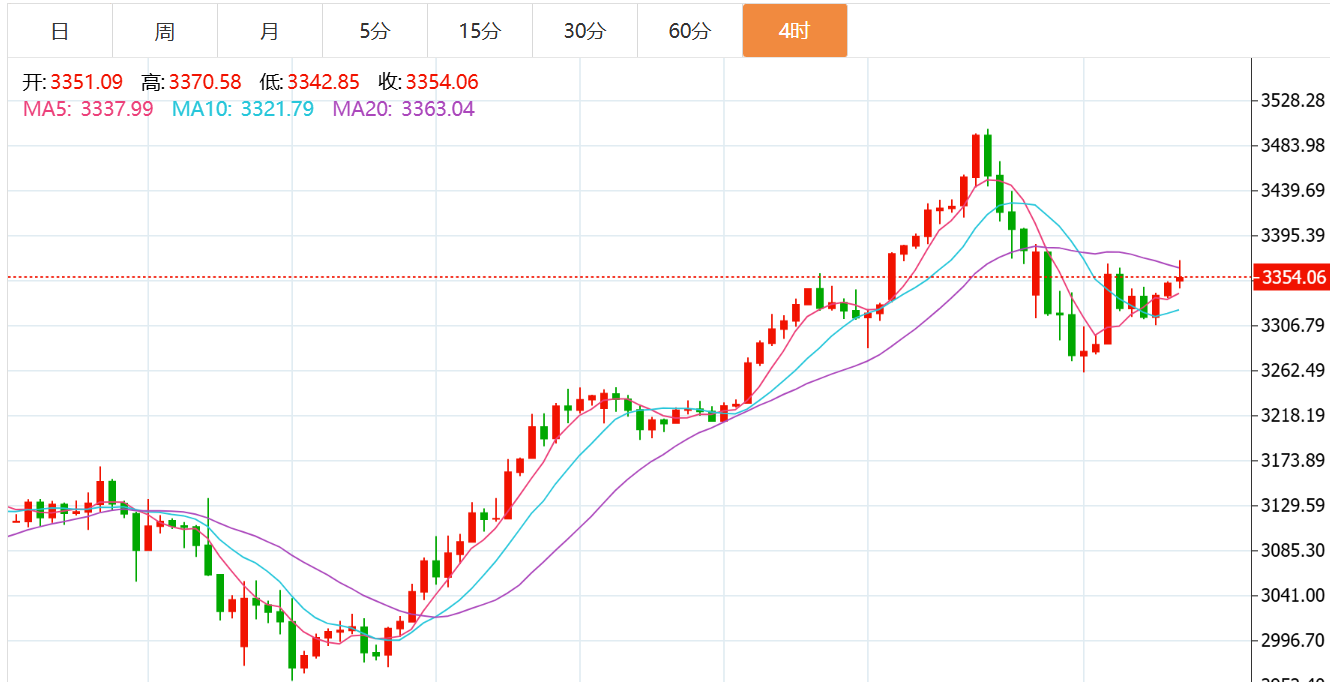Click the red current price tag on axis
This screenshot has height=682, width=1330.
pyautogui.click(x=1291, y=277)
